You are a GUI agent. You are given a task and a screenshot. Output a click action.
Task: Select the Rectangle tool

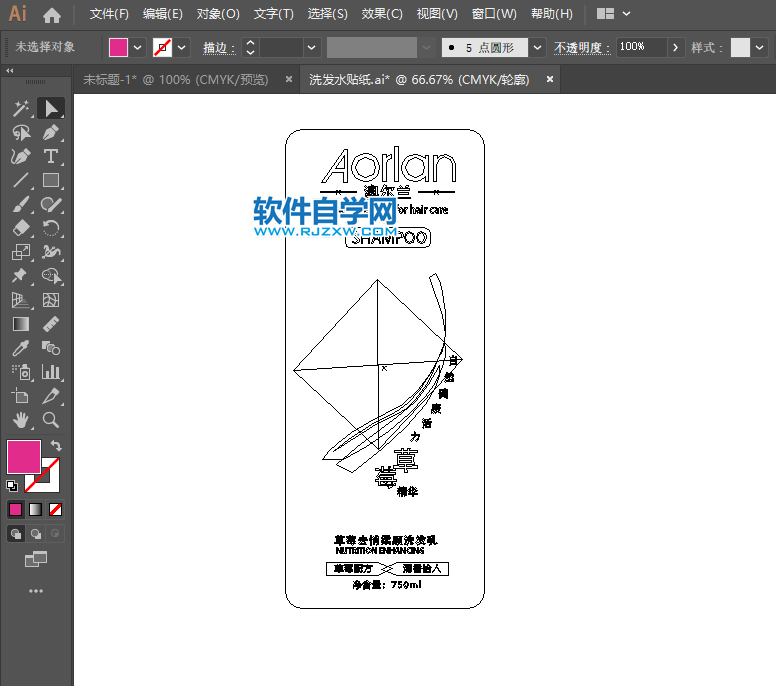[x=51, y=180]
